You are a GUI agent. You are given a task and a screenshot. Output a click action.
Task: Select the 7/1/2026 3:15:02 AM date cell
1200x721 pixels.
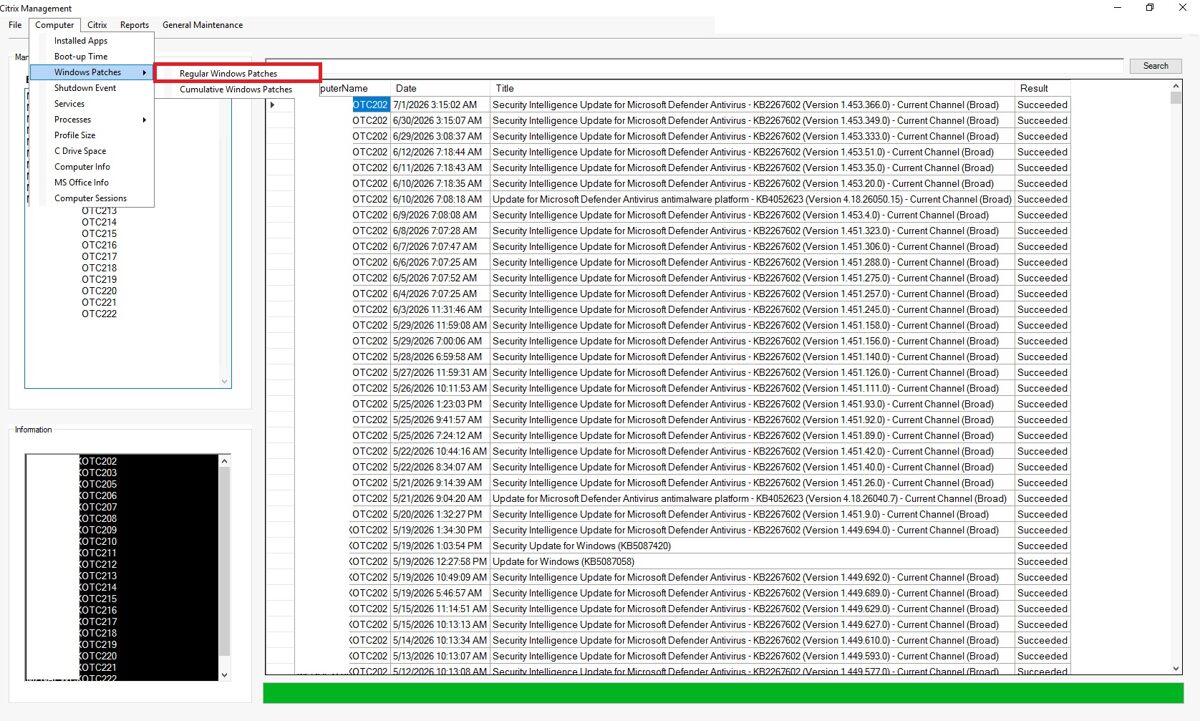440,105
